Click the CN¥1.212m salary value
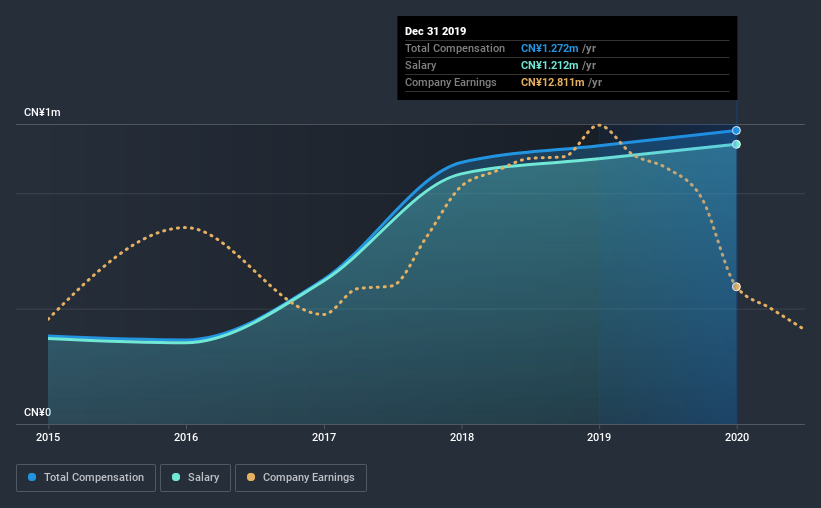The height and width of the screenshot is (508, 821). click(x=550, y=65)
